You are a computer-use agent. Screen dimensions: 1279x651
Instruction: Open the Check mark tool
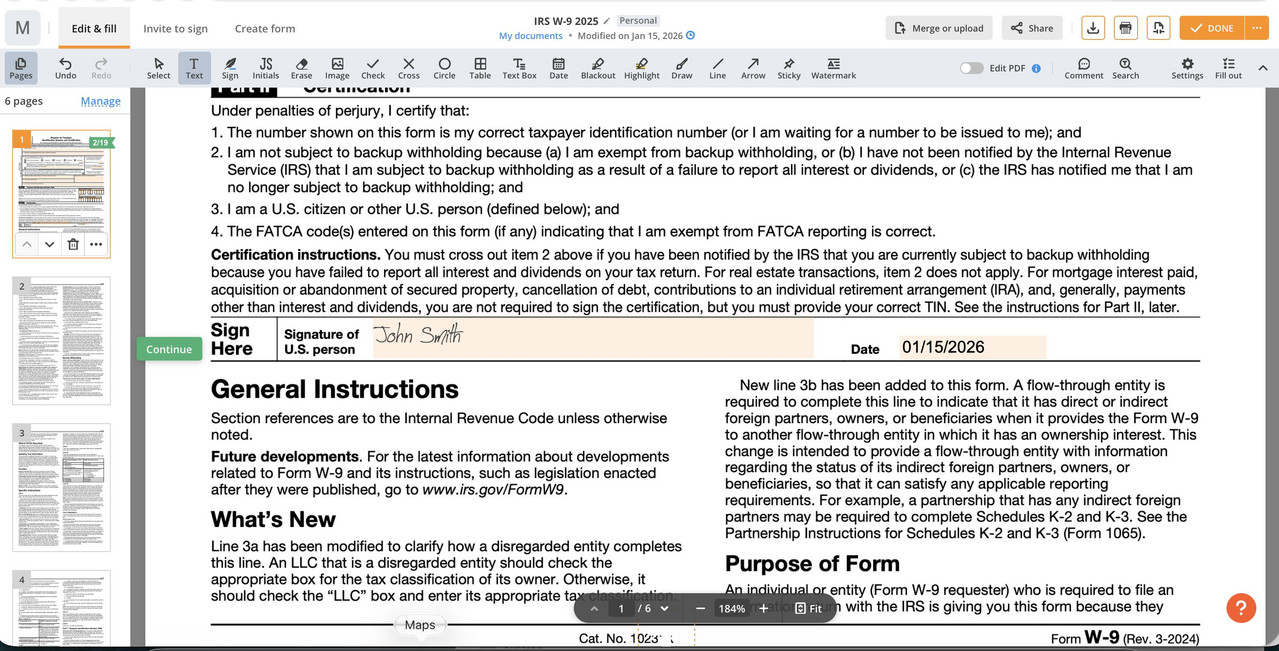(x=372, y=65)
